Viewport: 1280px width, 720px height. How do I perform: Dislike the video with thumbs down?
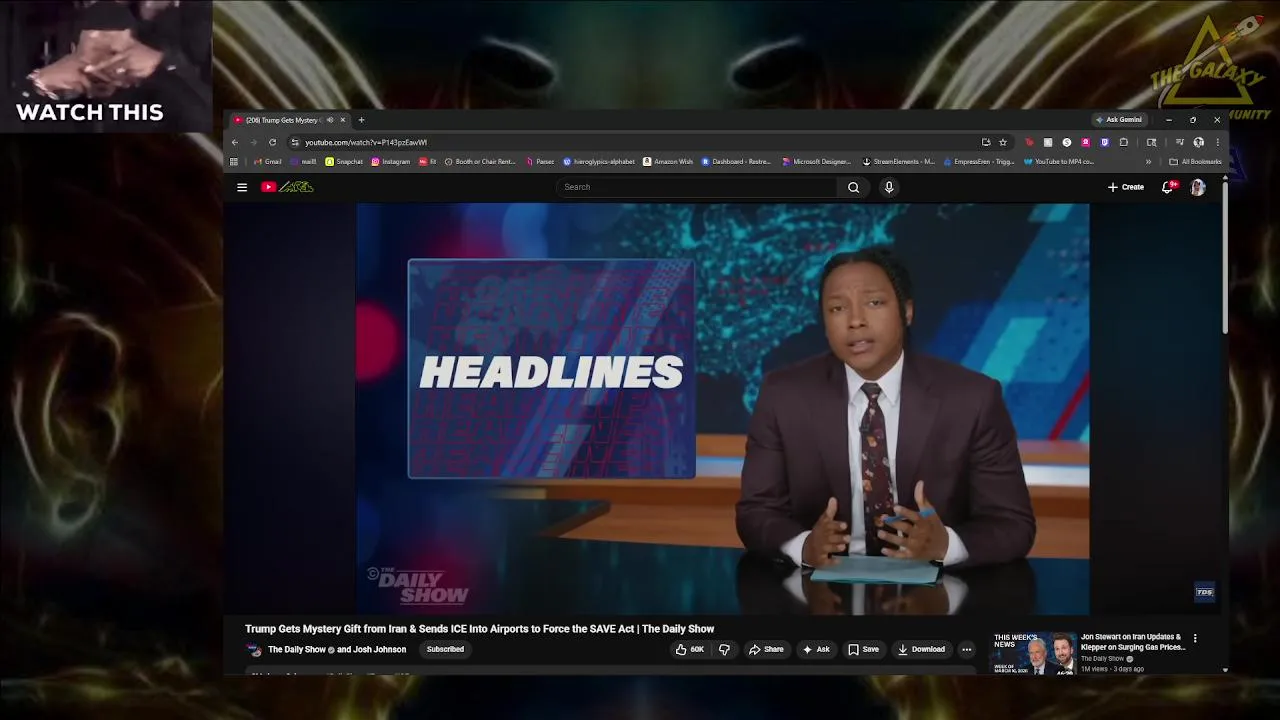pos(724,649)
